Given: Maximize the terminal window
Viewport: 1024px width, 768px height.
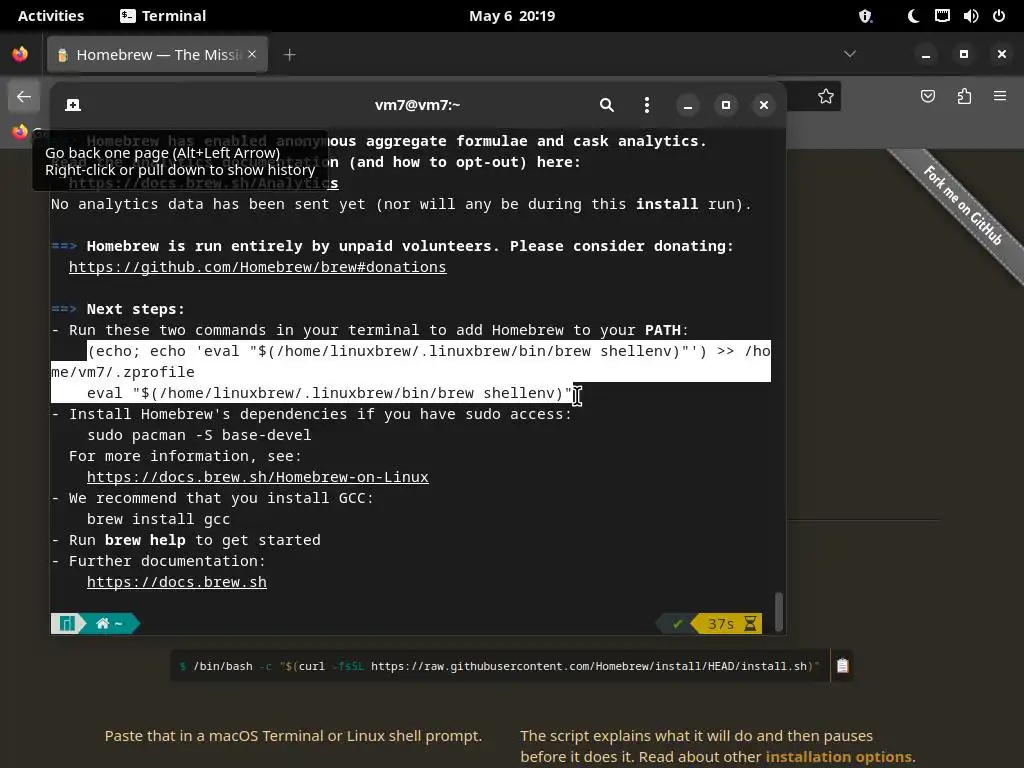Looking at the screenshot, I should (x=726, y=105).
